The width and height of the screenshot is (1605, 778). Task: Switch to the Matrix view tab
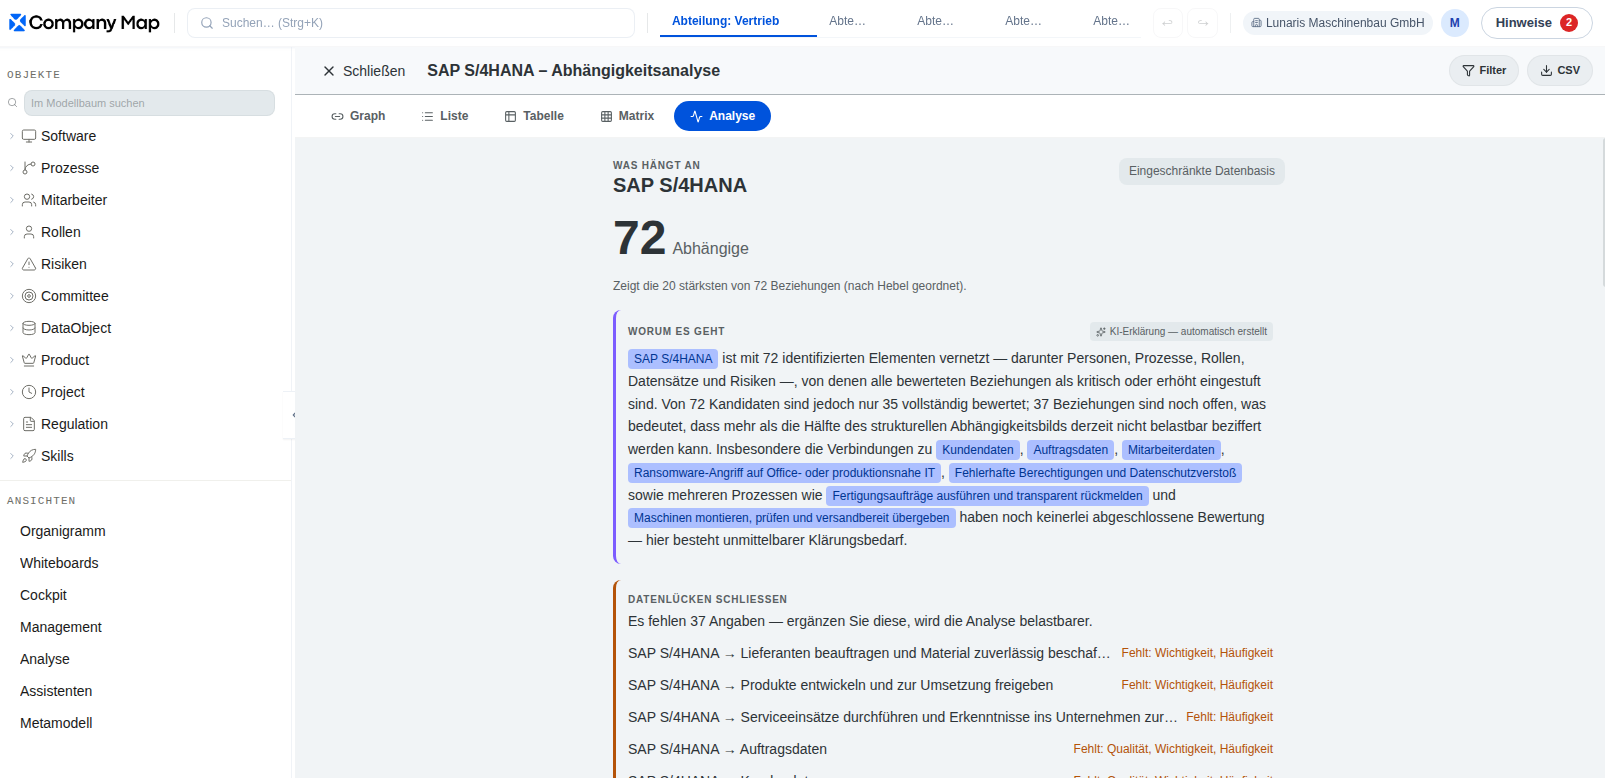627,116
